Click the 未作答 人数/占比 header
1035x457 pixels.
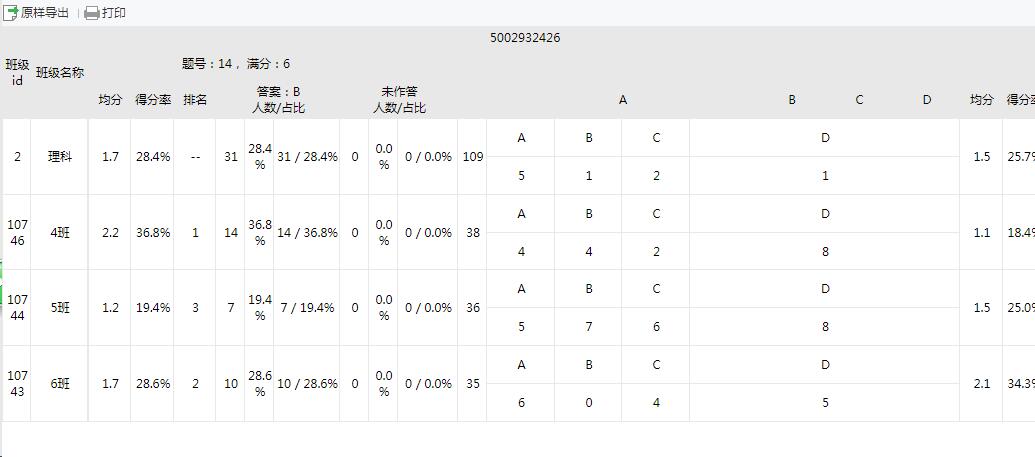399,100
